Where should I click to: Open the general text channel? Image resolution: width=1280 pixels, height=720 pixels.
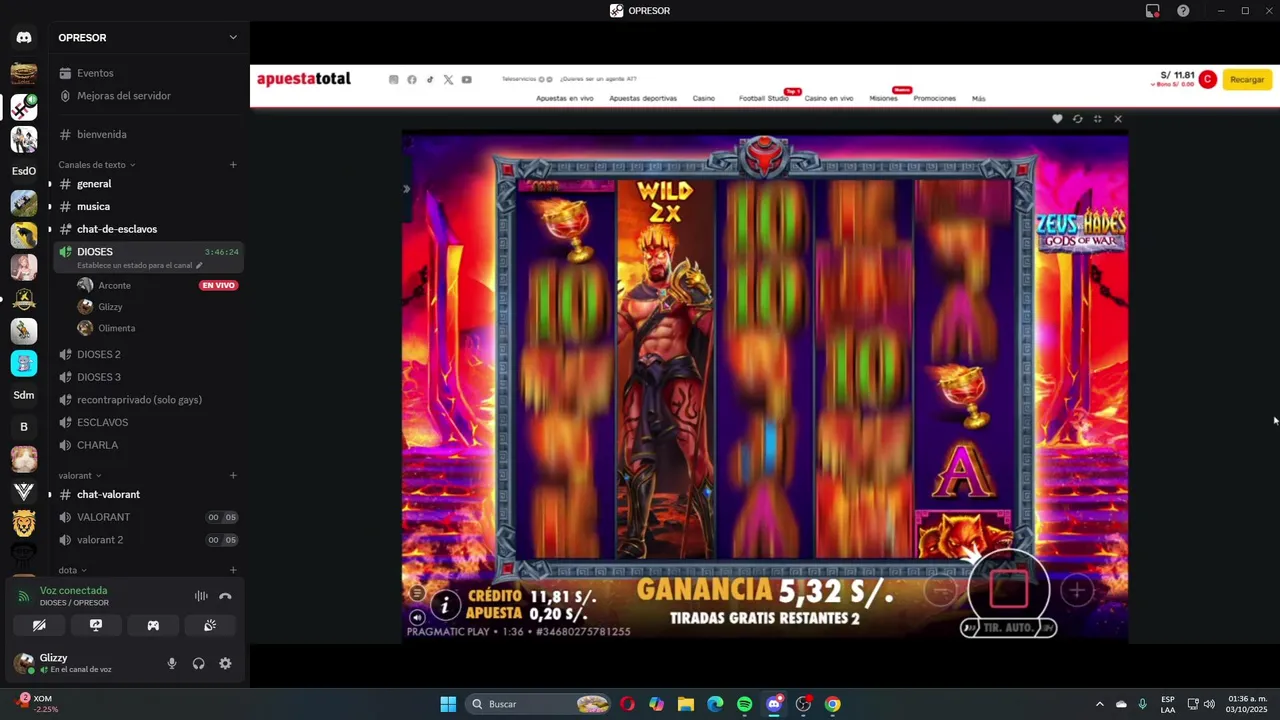click(148, 184)
